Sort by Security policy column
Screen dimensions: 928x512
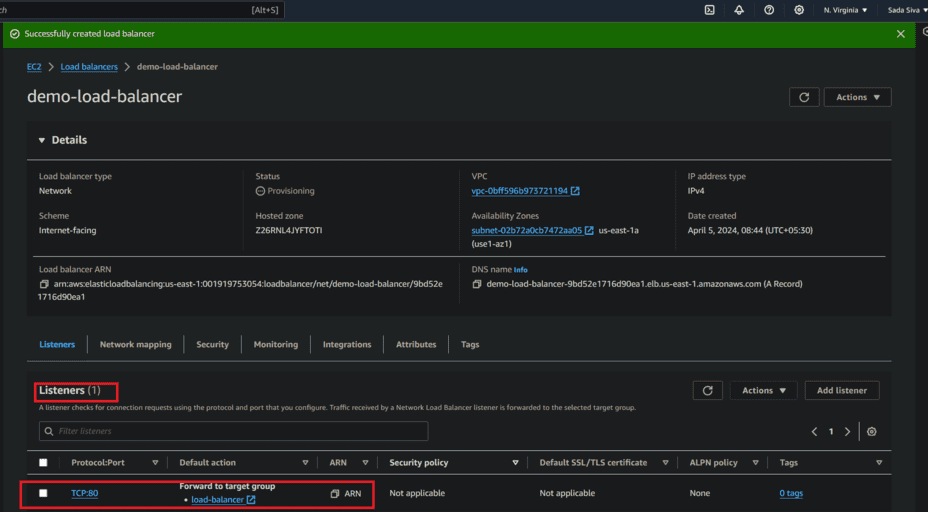[x=515, y=463]
